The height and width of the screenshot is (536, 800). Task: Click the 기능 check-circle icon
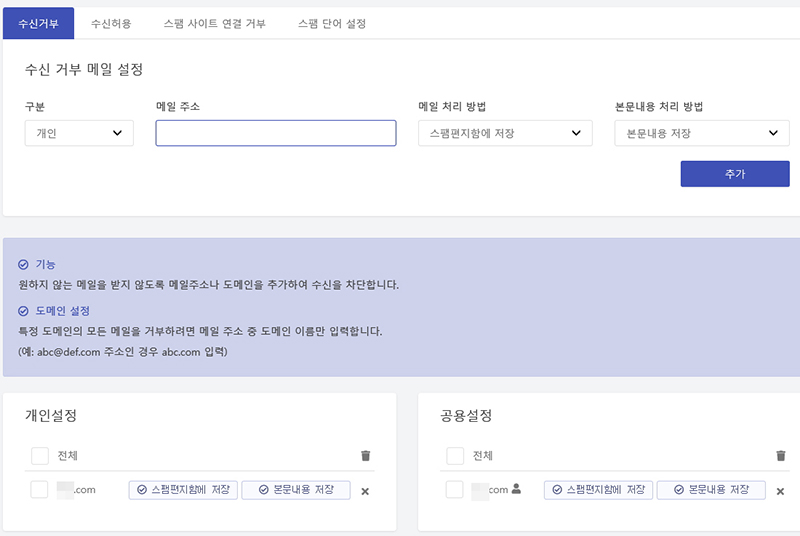(24, 265)
